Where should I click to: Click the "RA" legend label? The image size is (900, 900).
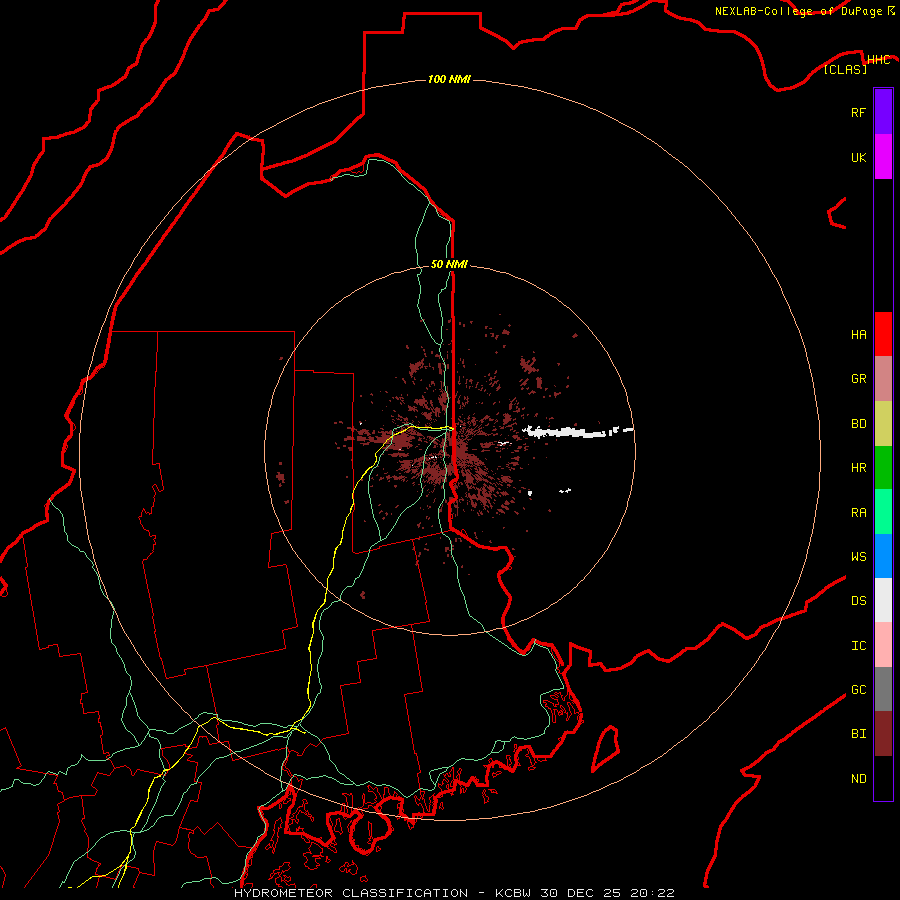[x=858, y=513]
